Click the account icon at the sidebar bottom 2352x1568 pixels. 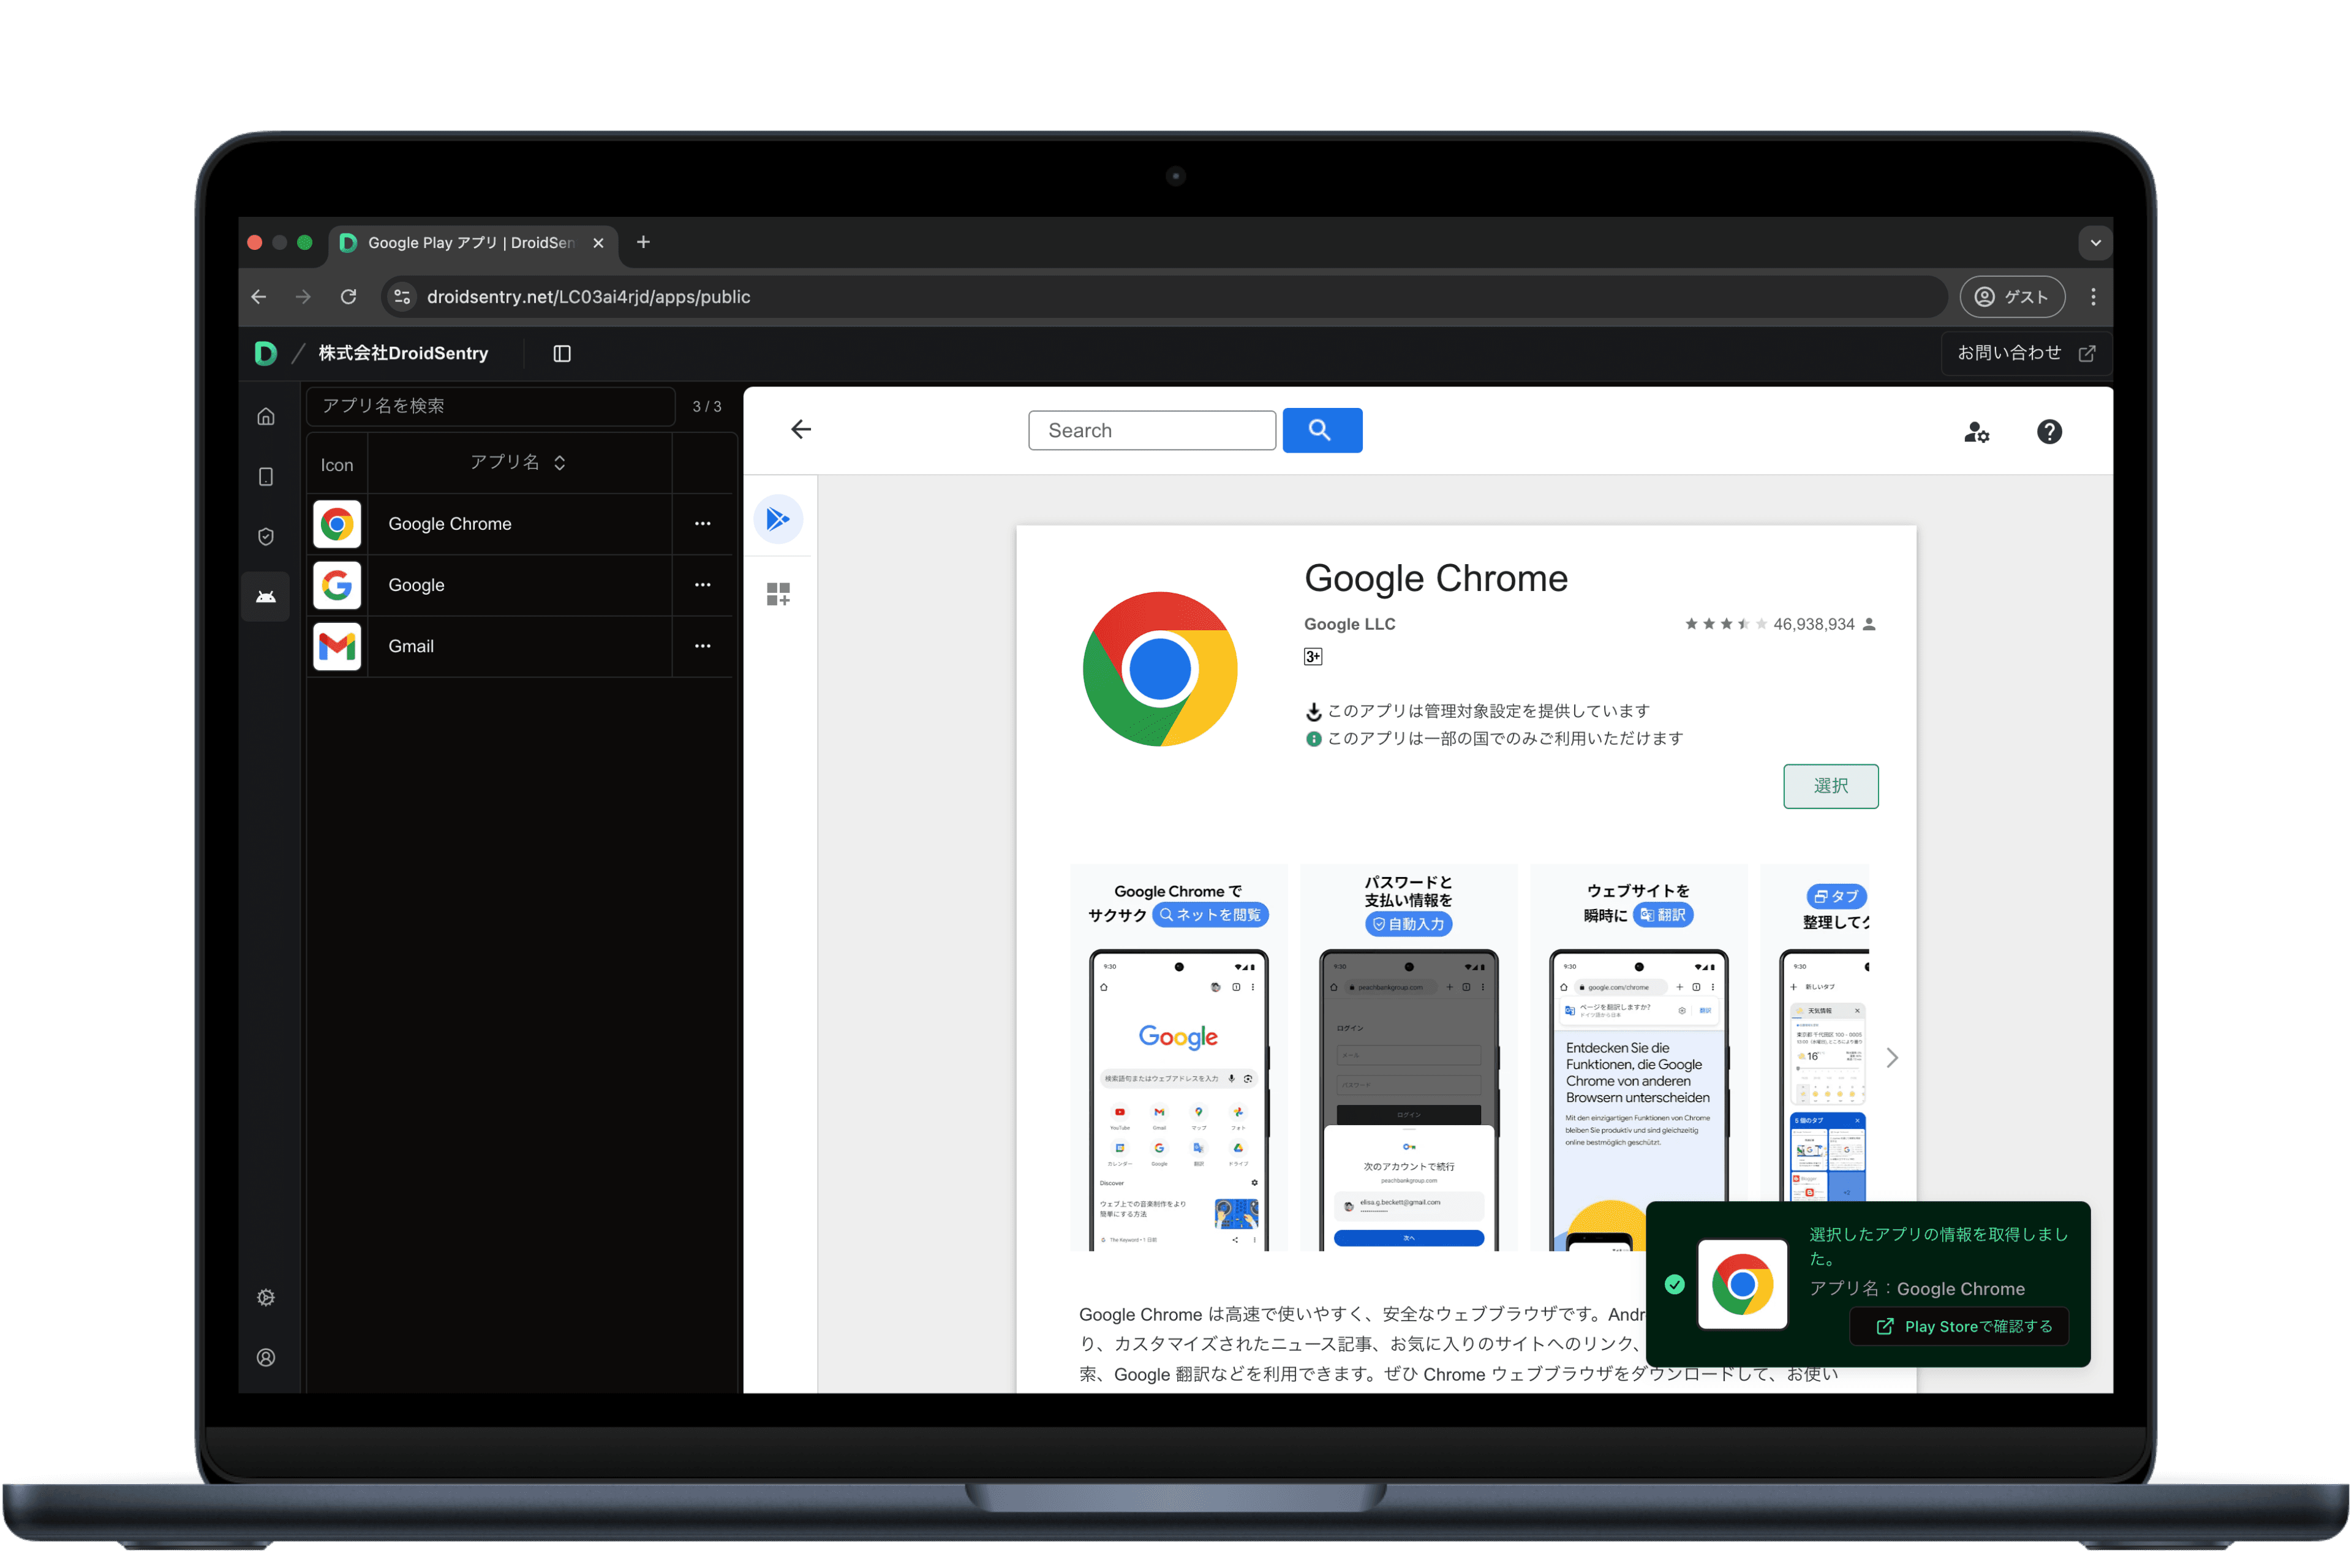tap(265, 1357)
